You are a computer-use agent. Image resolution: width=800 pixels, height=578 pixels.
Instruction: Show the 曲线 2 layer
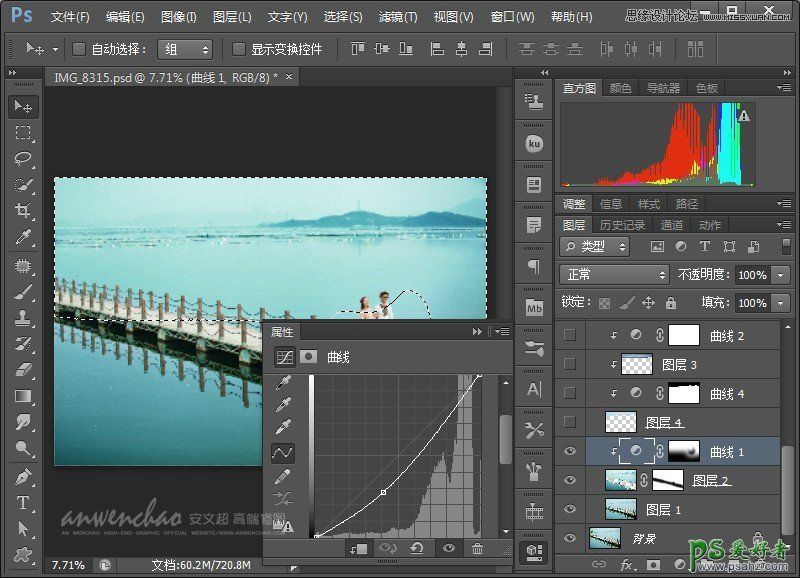[570, 336]
